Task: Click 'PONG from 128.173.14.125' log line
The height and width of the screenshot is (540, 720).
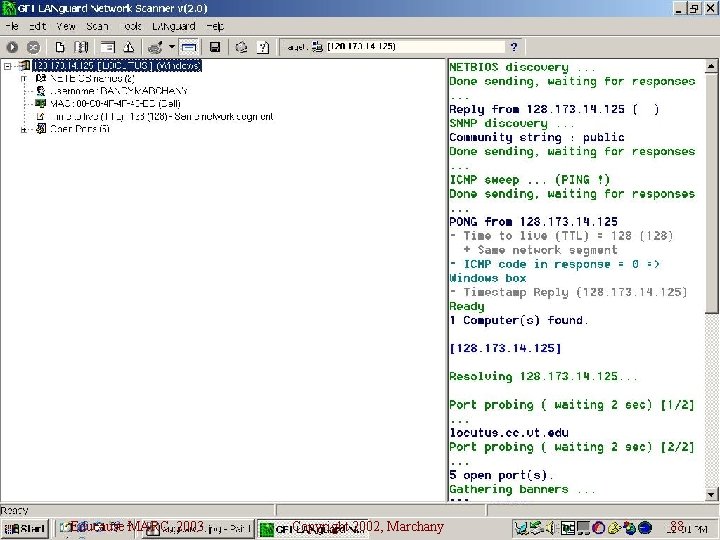Action: pyautogui.click(x=534, y=222)
